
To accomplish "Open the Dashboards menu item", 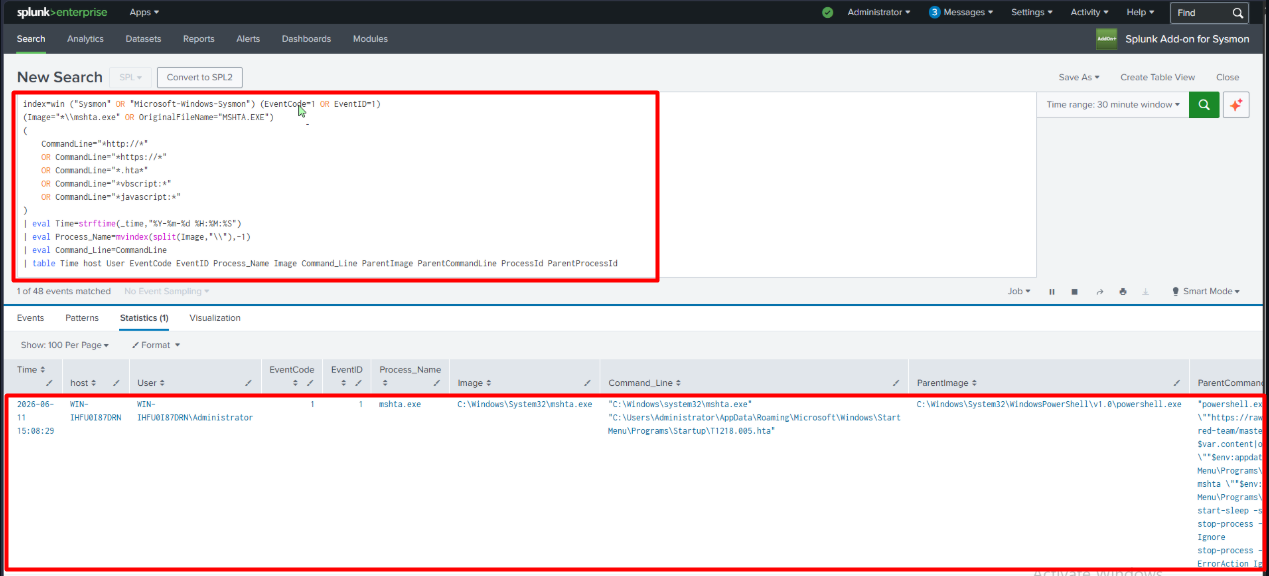I will point(306,39).
